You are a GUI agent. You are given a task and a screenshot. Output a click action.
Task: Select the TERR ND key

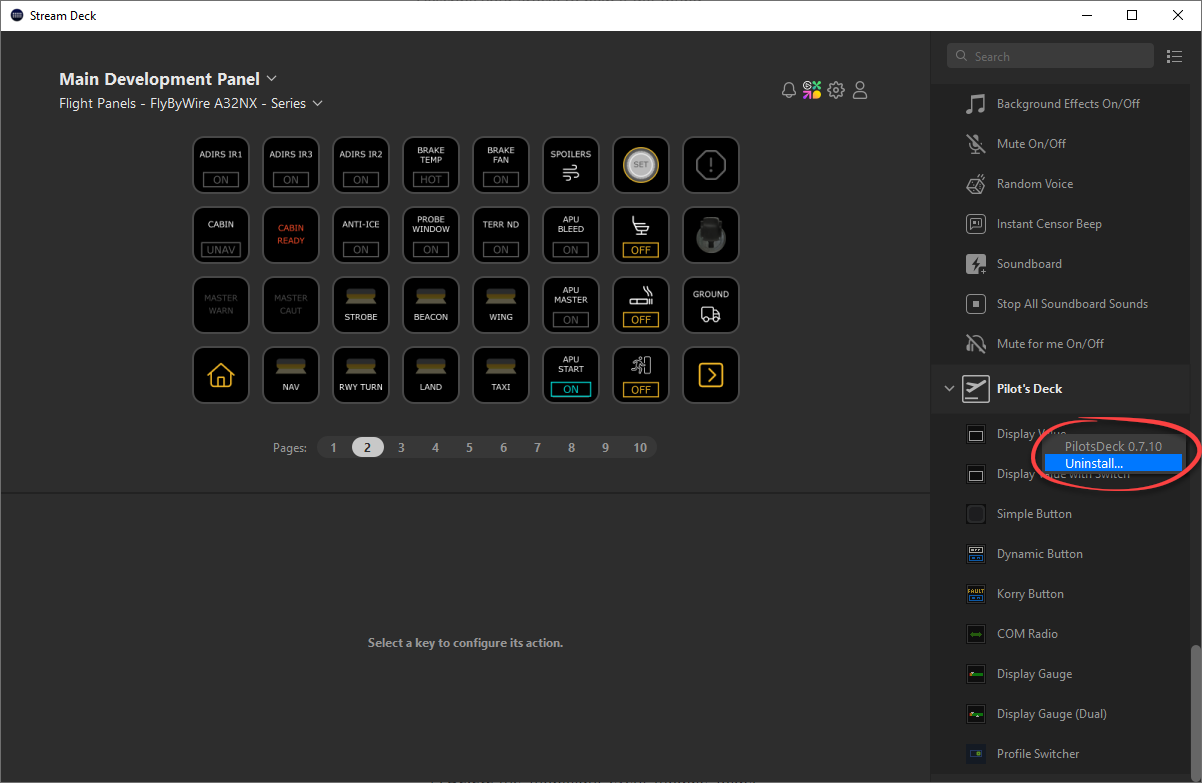click(501, 235)
